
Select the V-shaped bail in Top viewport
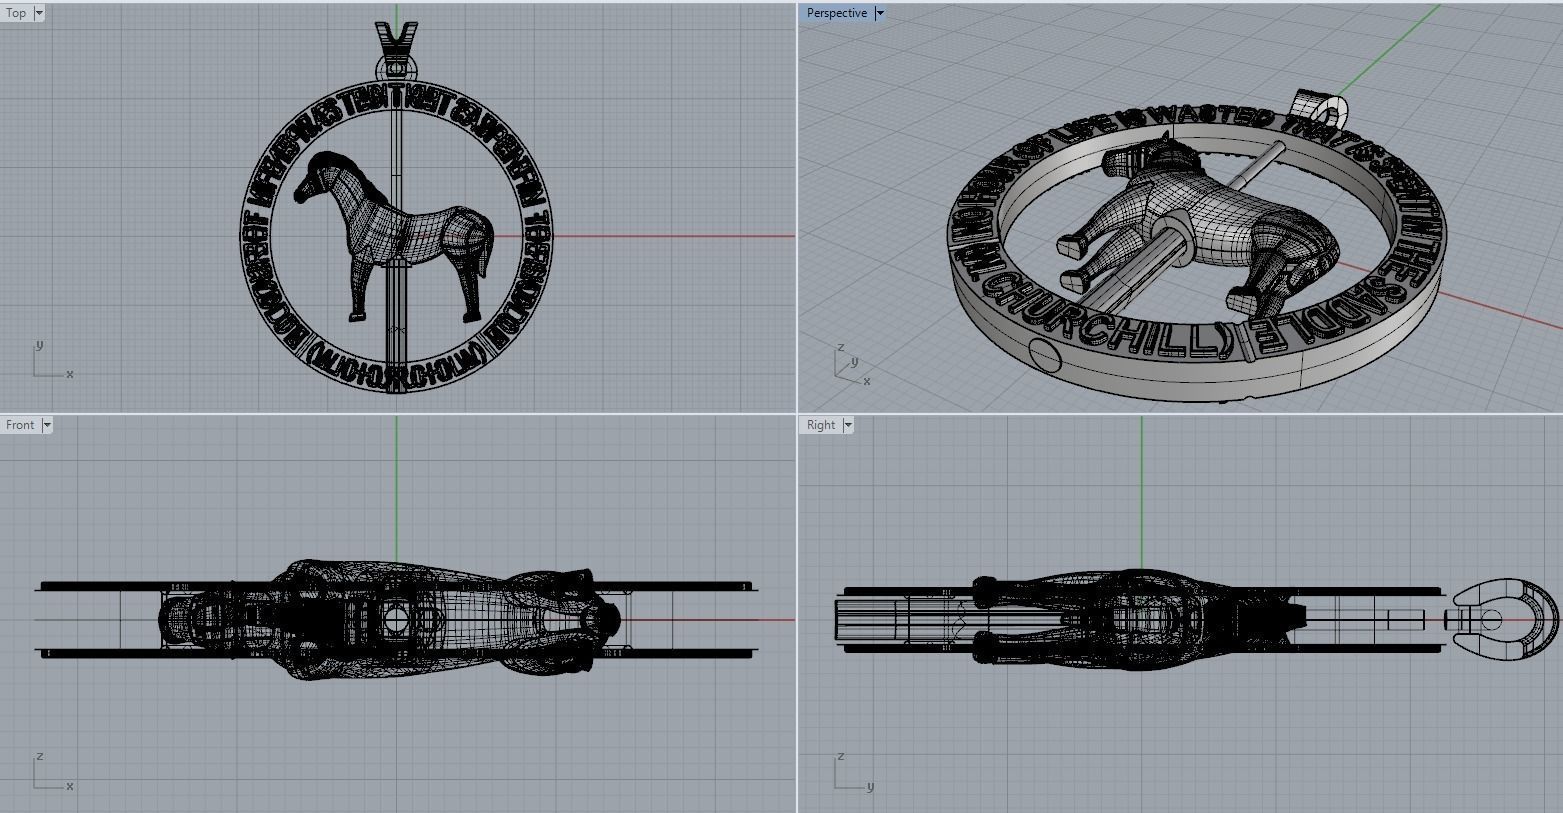tap(396, 48)
